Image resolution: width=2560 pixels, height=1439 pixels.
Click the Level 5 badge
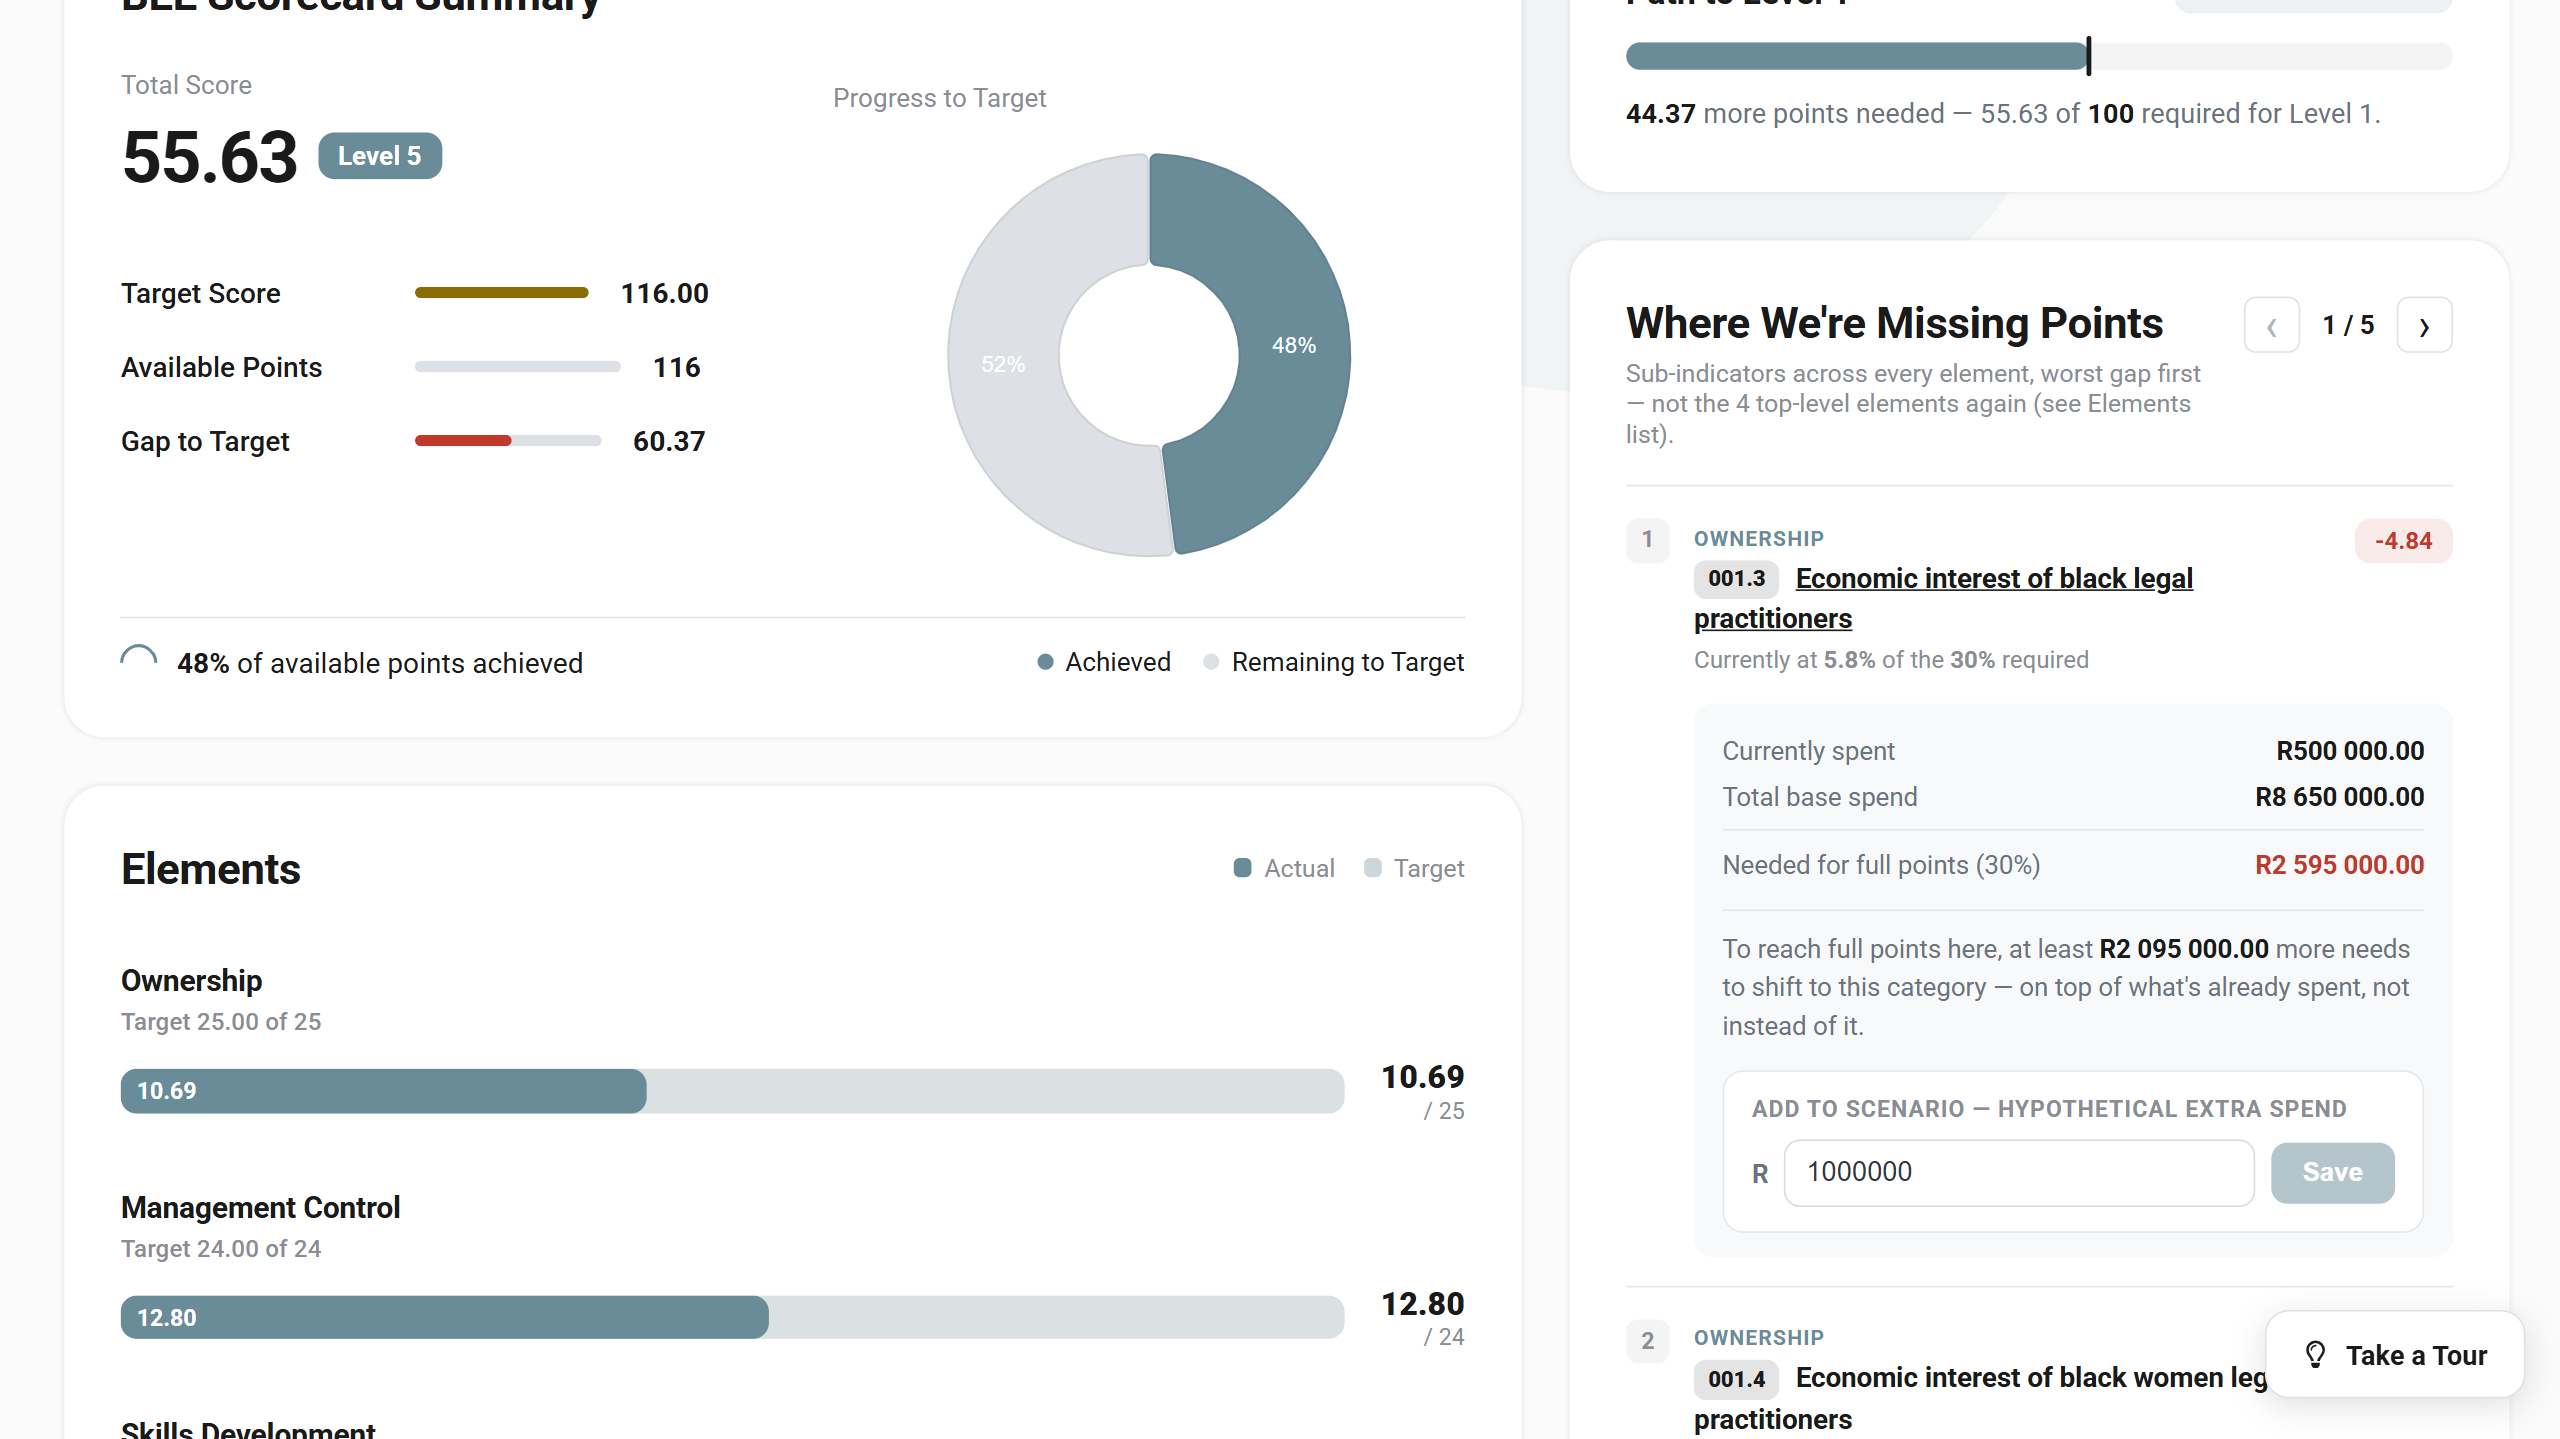[380, 156]
